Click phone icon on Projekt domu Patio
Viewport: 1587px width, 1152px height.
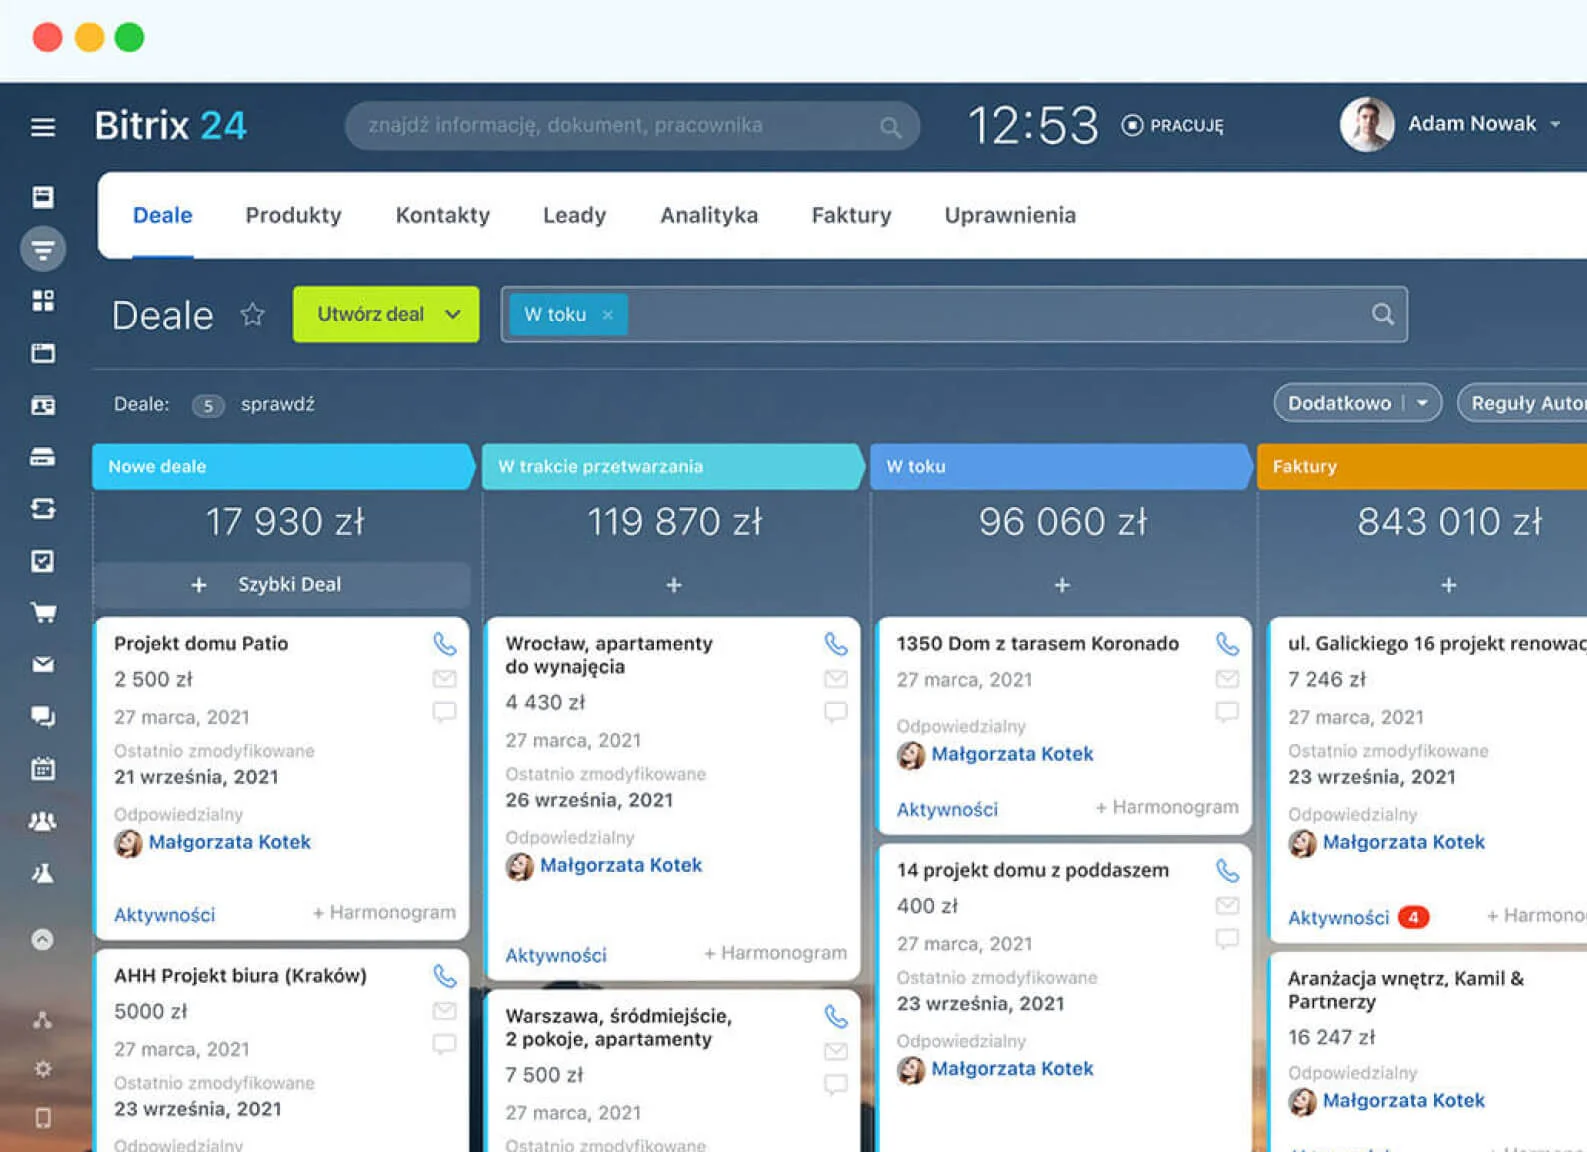pyautogui.click(x=444, y=644)
